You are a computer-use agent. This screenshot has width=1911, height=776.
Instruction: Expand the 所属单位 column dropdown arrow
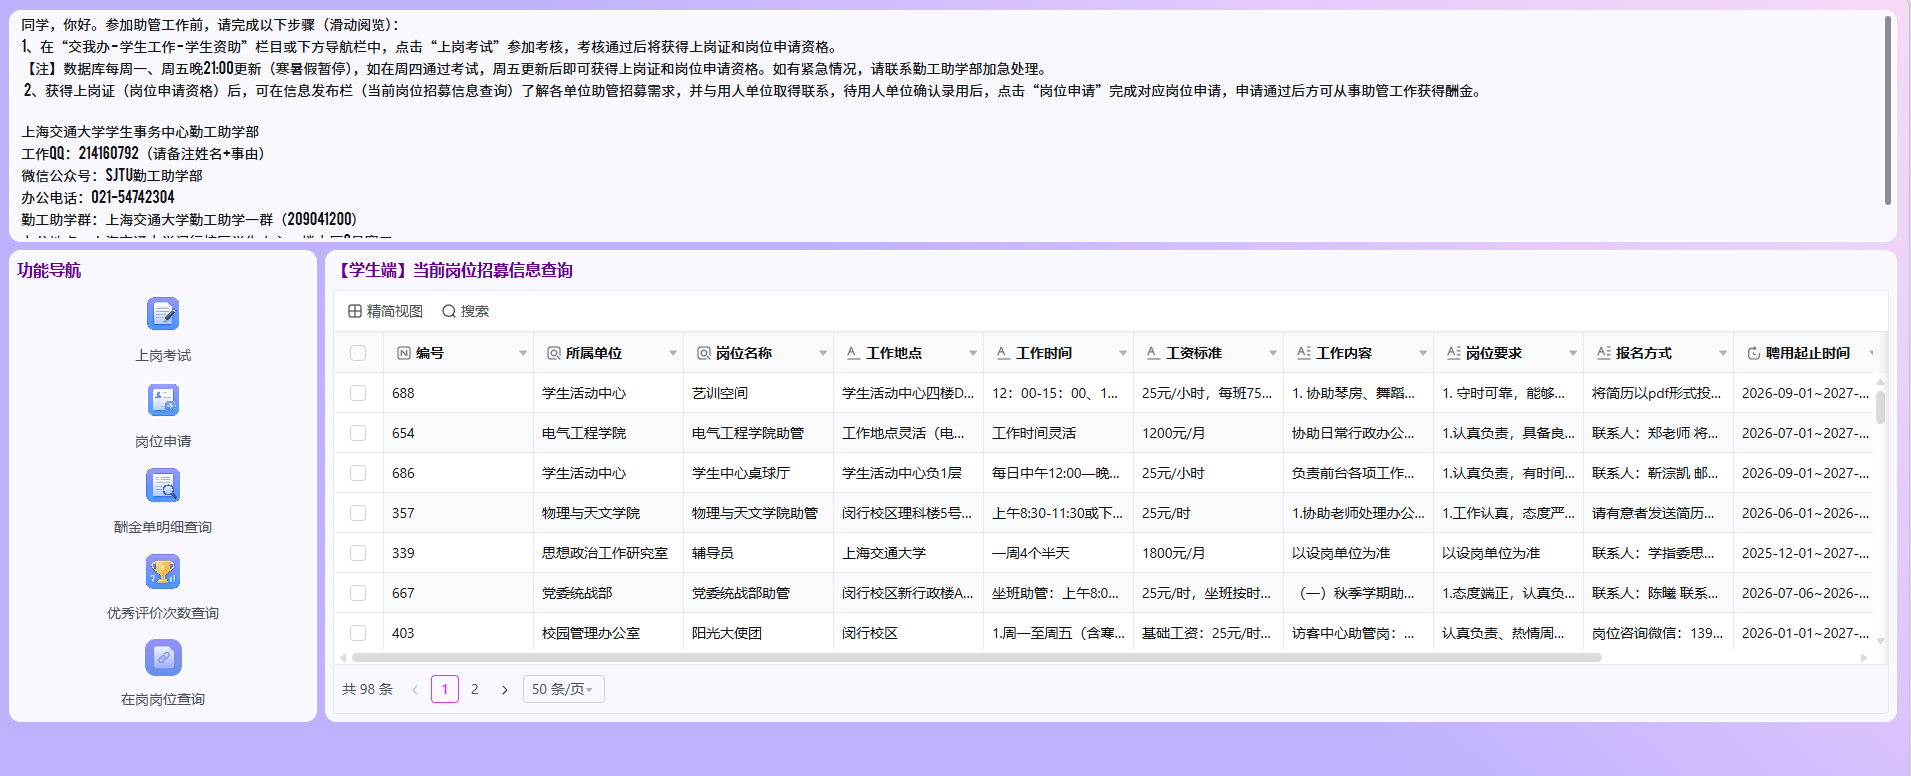coord(673,353)
